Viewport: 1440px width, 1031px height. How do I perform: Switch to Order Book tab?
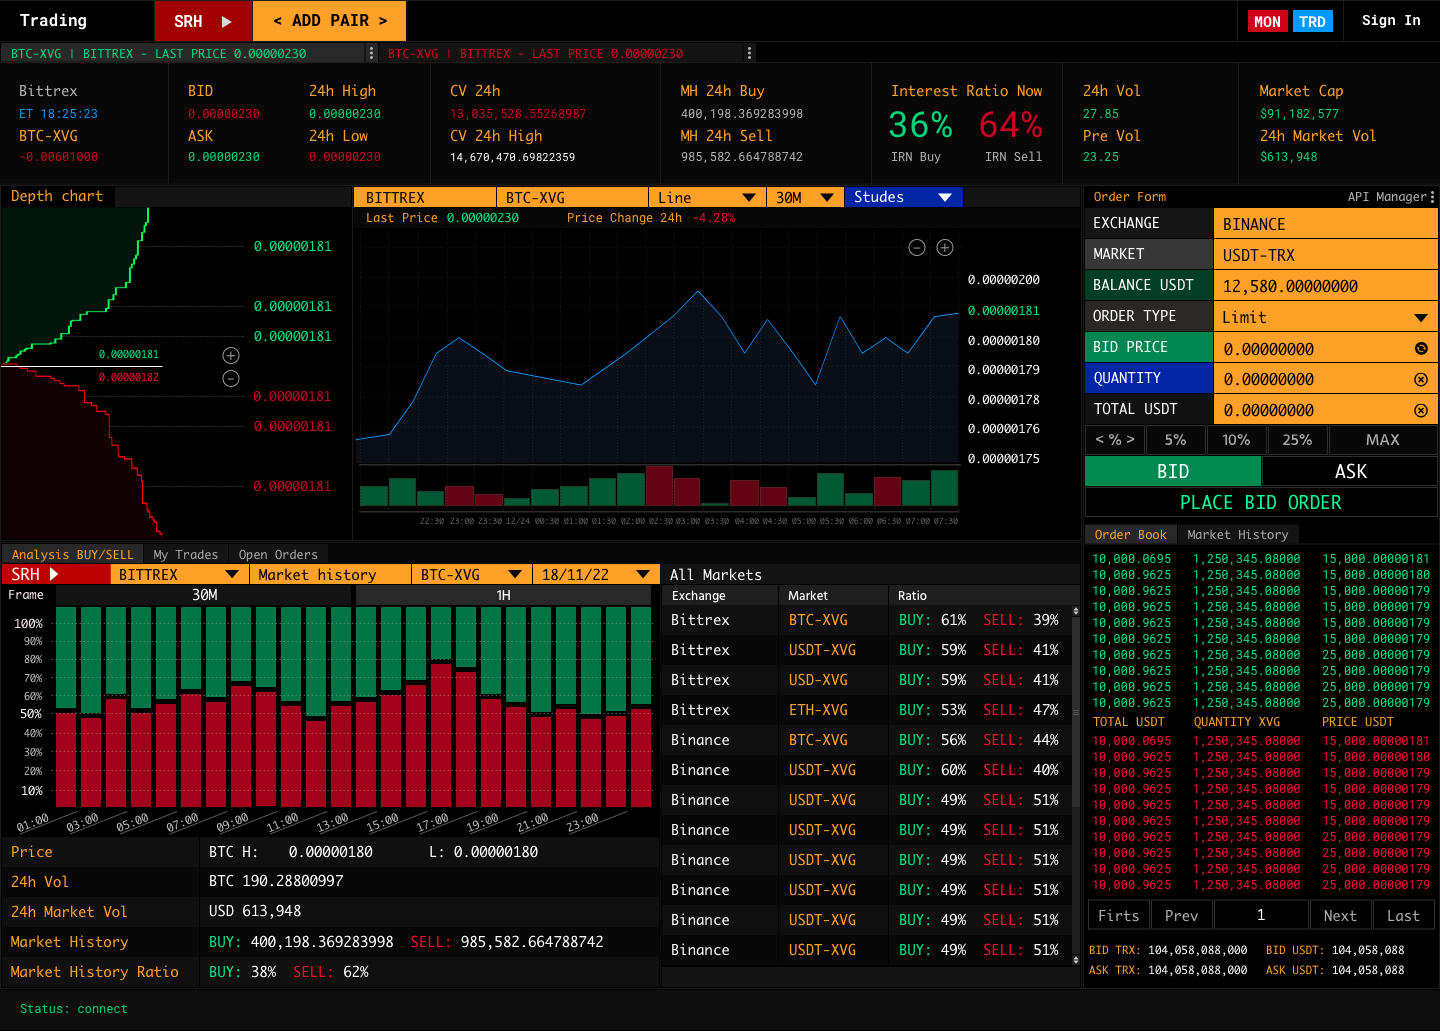tap(1130, 534)
